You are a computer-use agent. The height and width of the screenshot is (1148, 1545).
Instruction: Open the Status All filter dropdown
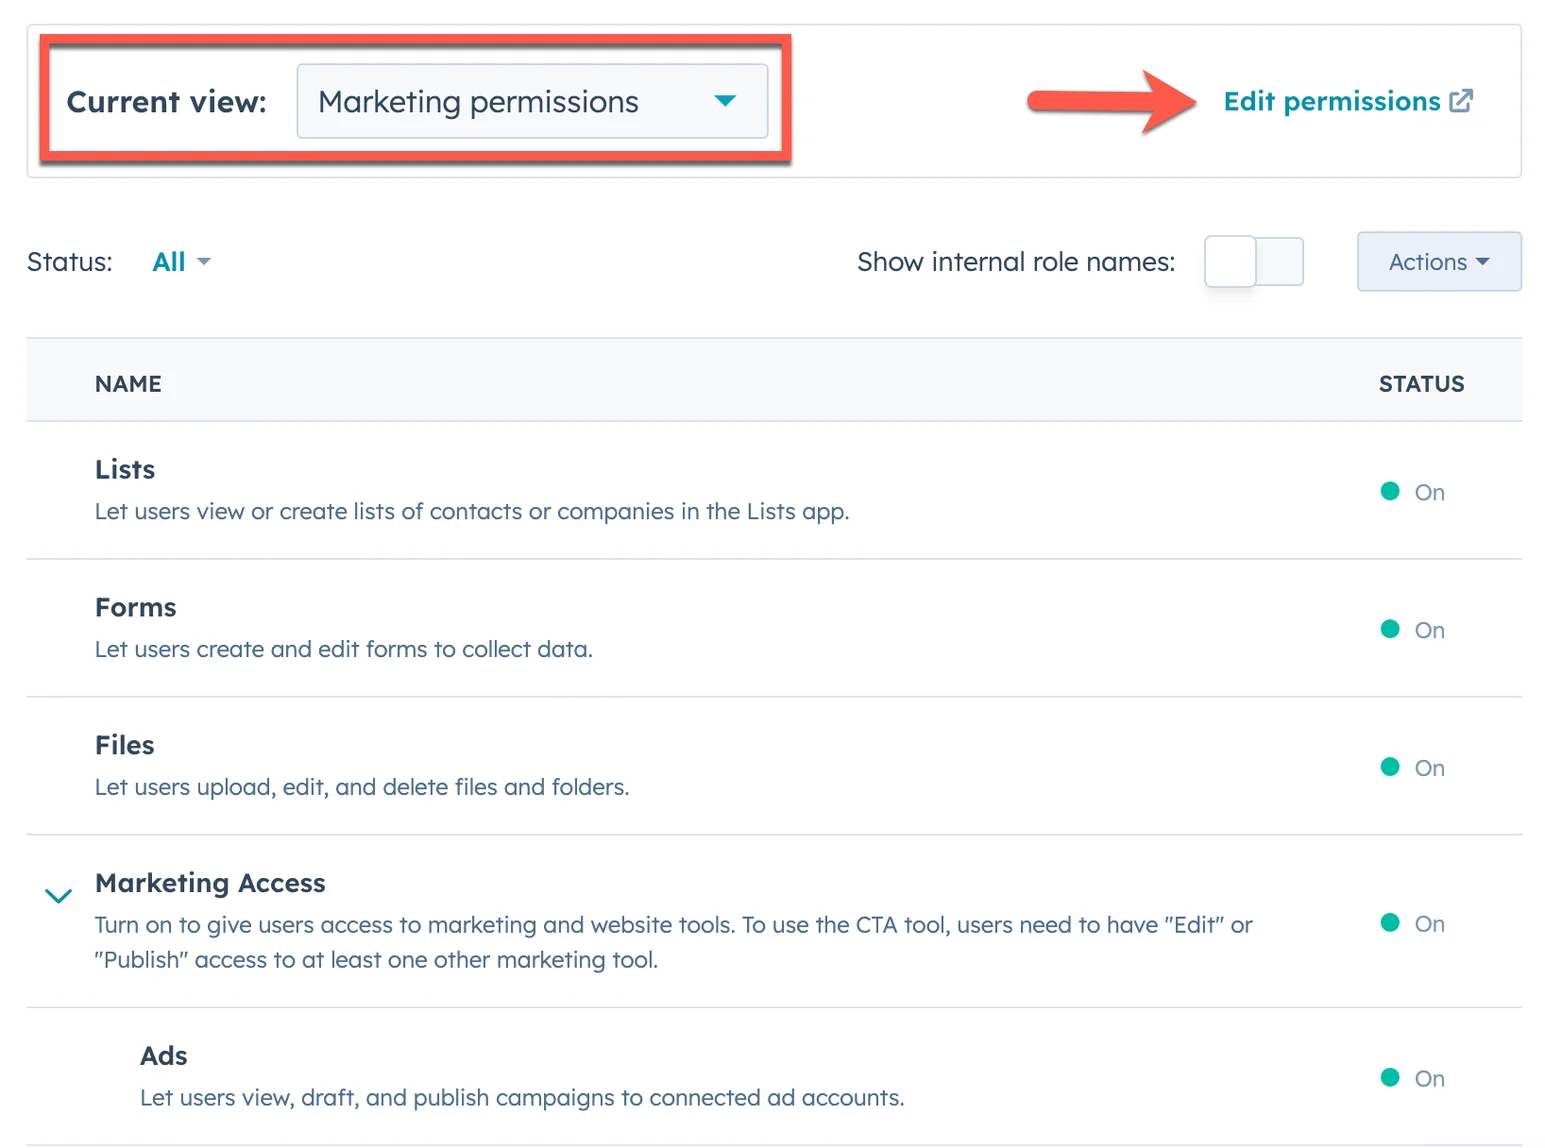click(181, 262)
